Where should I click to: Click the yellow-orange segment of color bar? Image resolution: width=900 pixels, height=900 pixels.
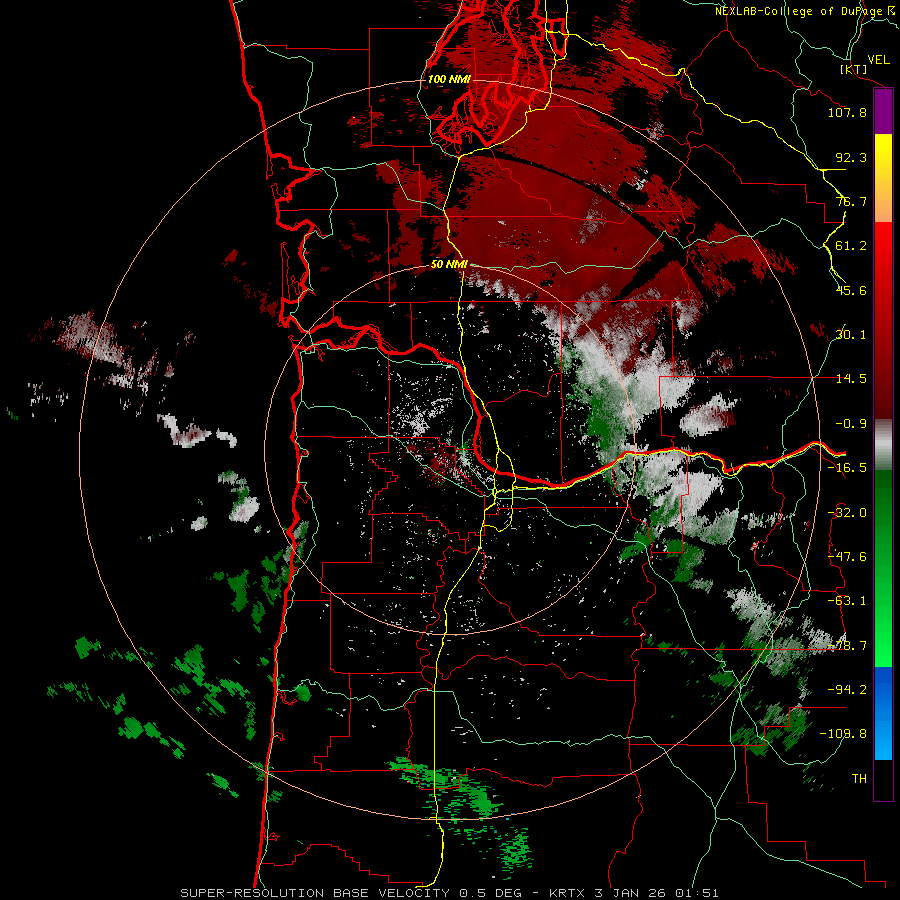tap(883, 178)
